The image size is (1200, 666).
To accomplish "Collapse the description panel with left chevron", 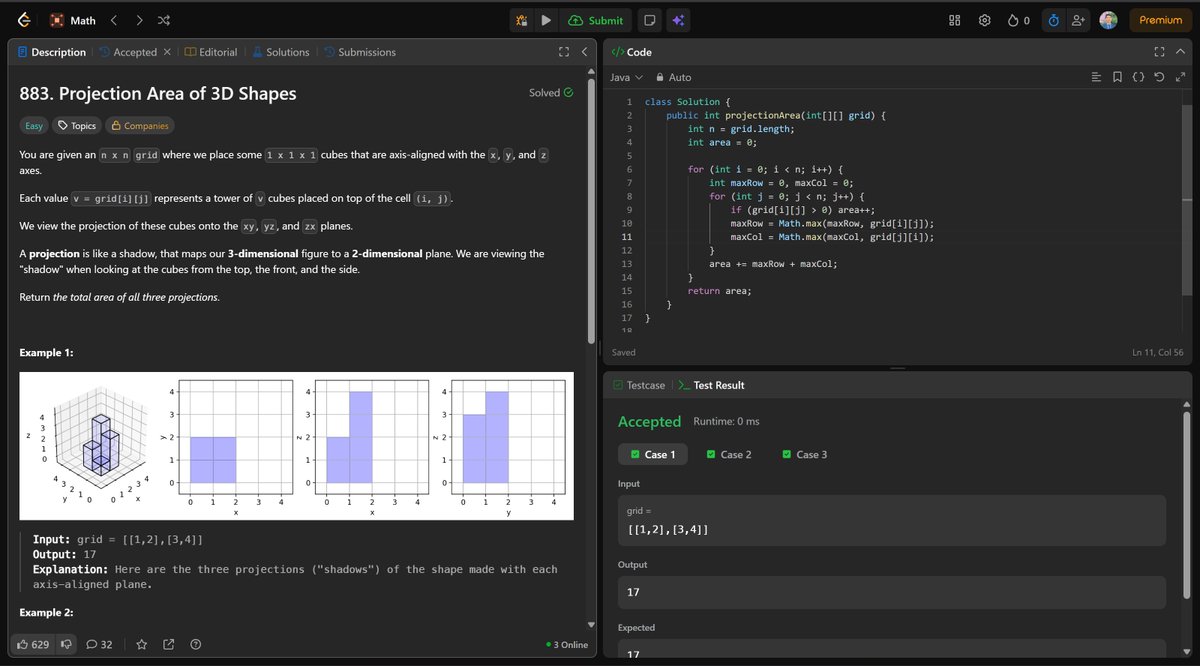I will [584, 52].
